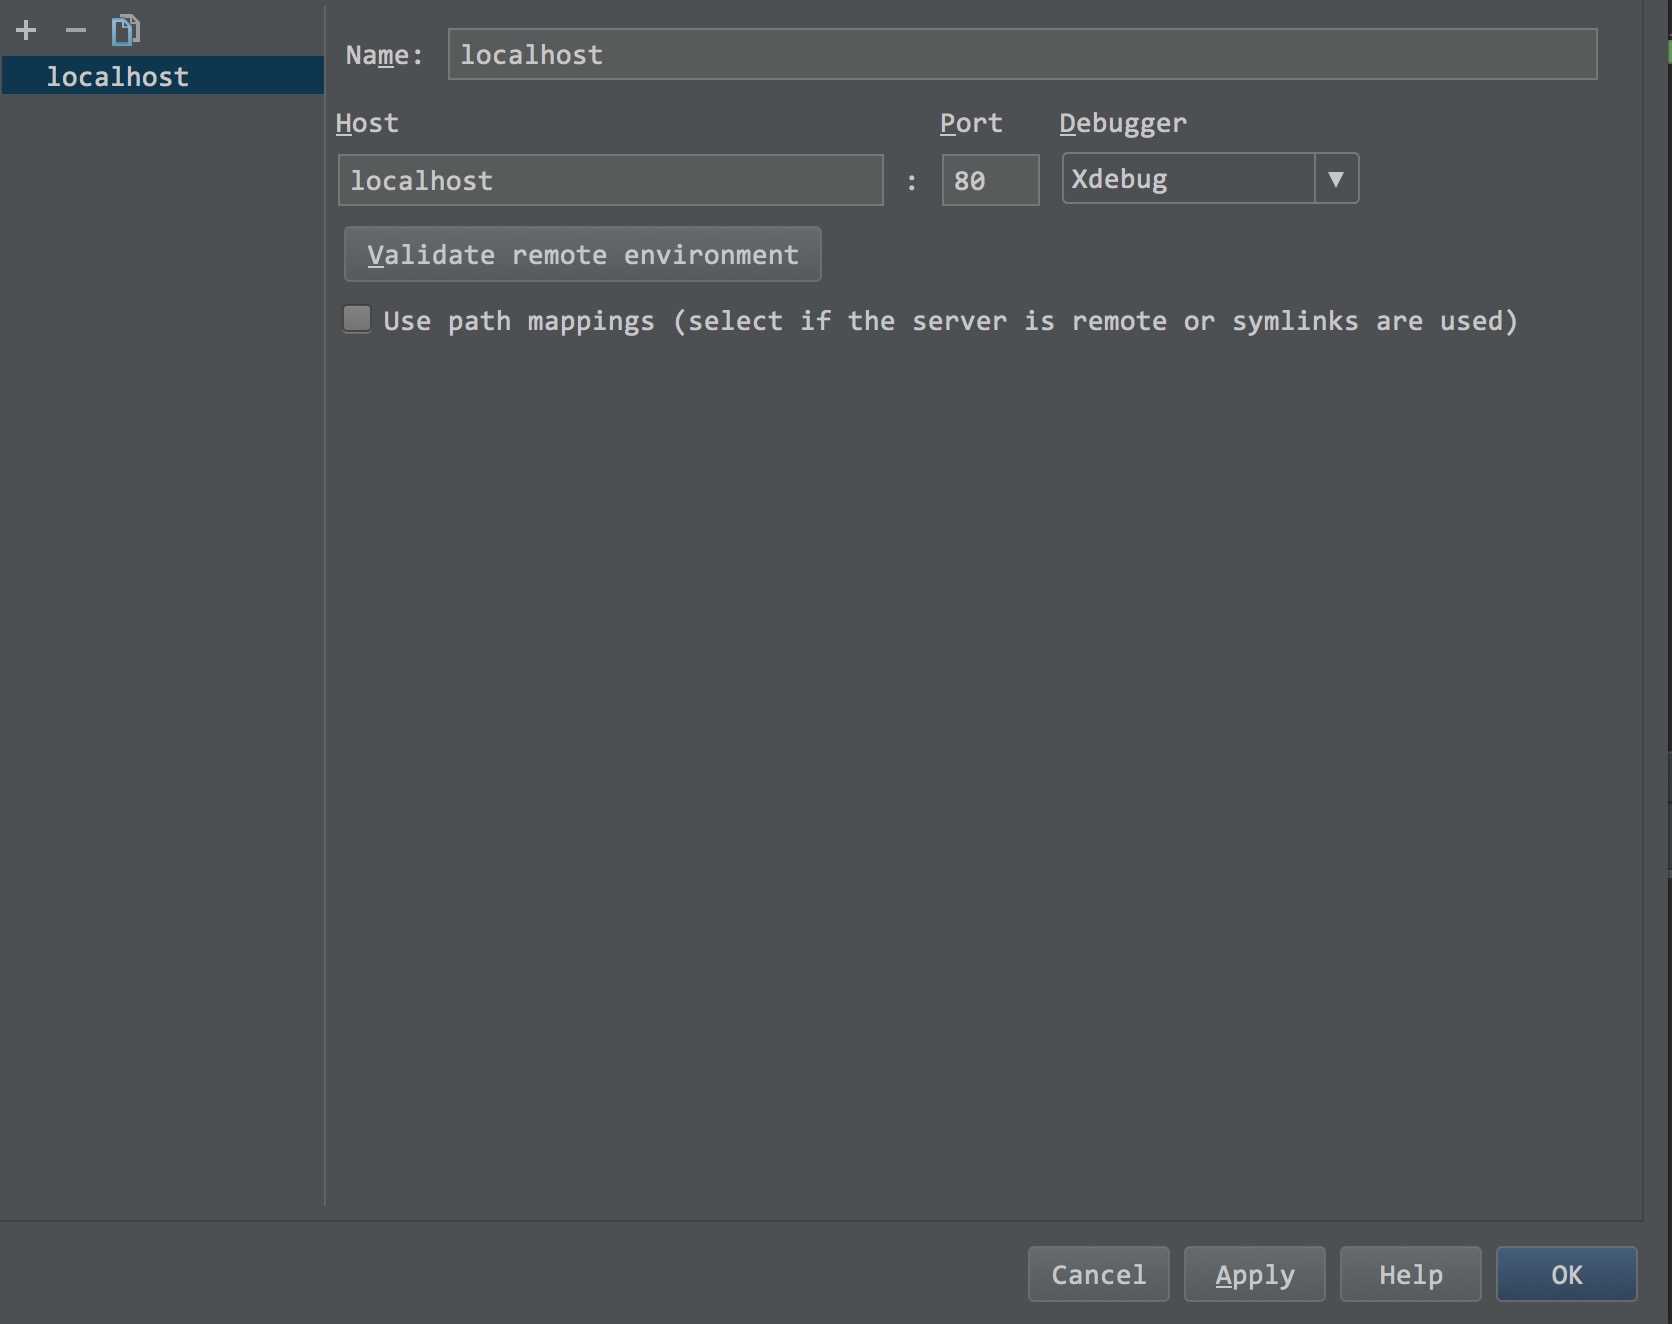Apply the server settings

click(x=1254, y=1274)
